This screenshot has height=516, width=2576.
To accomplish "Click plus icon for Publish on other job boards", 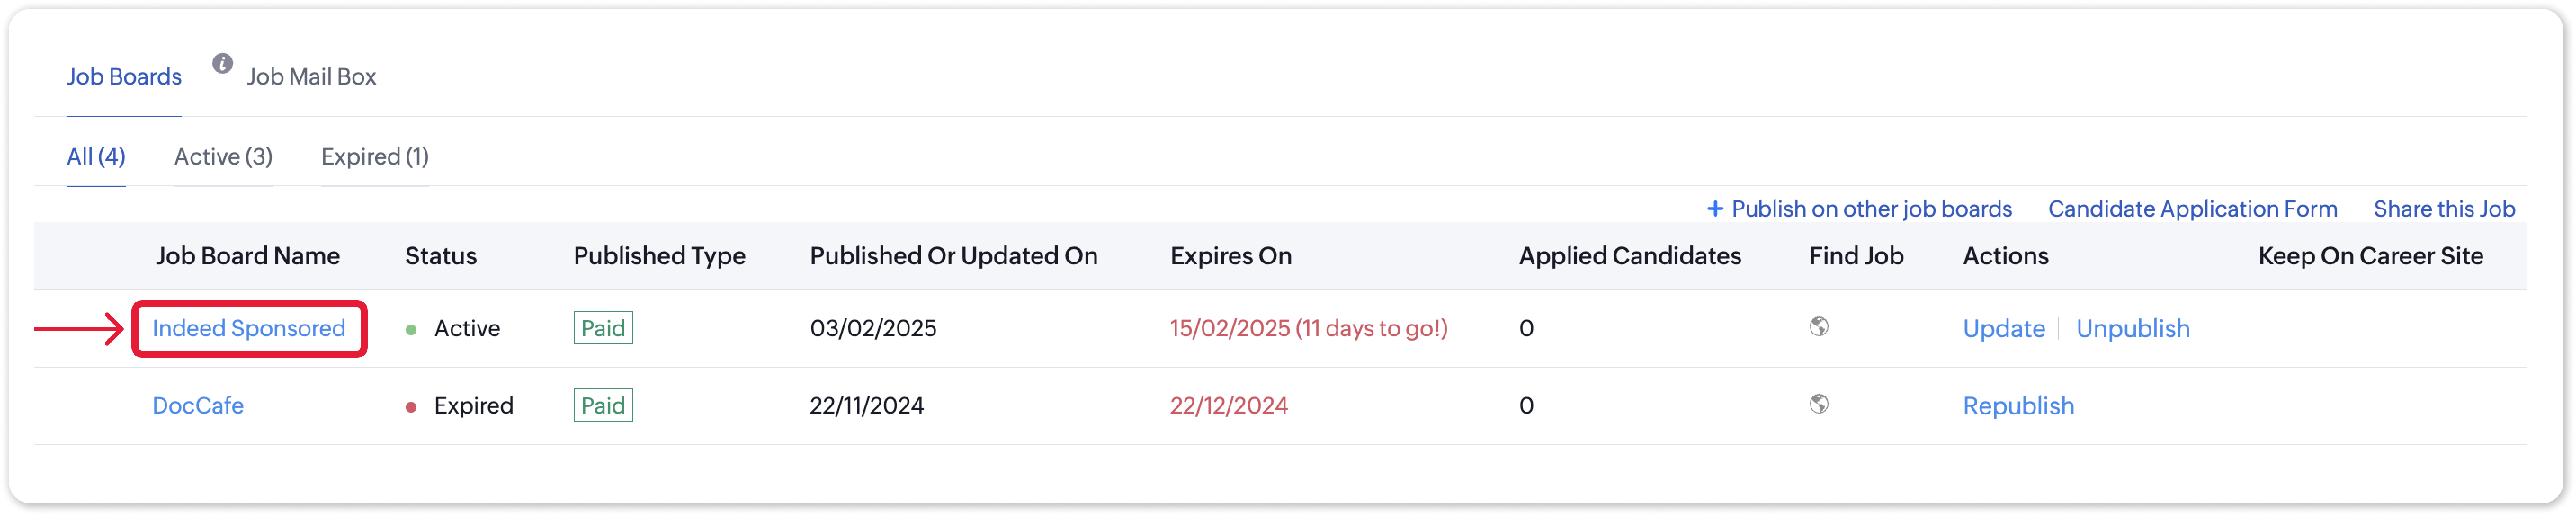I will tap(1715, 209).
